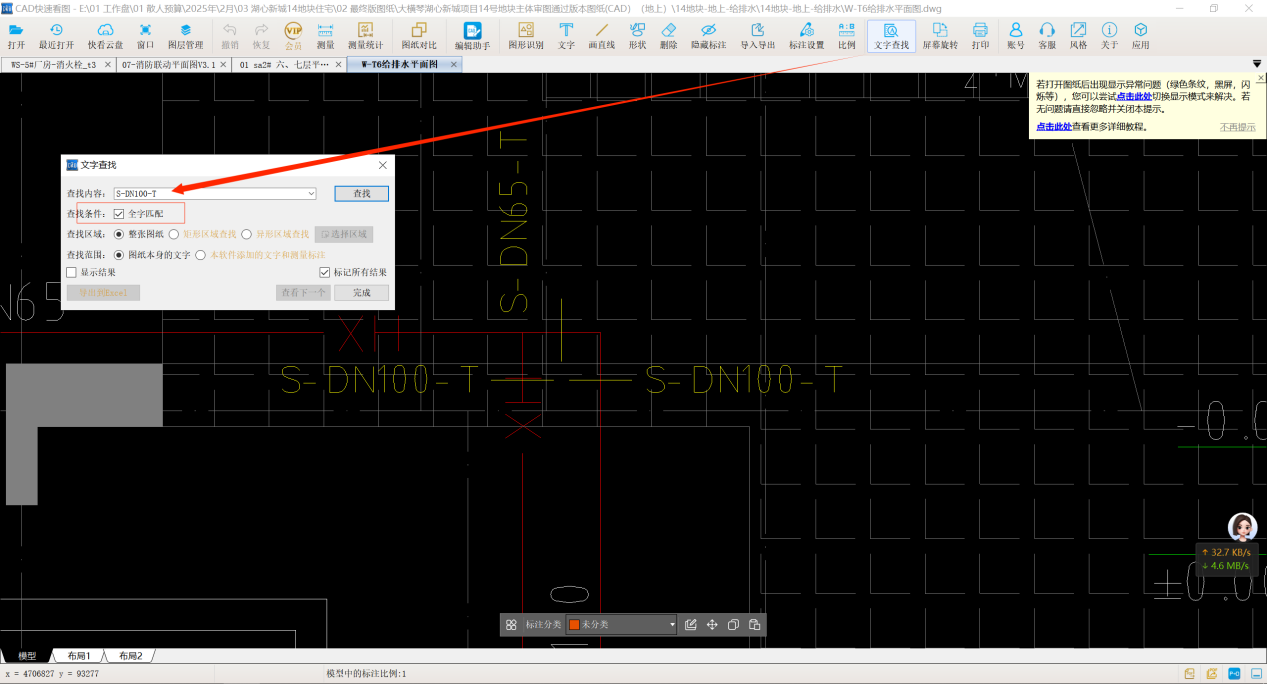Click the 比例 scale tool
This screenshot has width=1267, height=684.
point(846,36)
